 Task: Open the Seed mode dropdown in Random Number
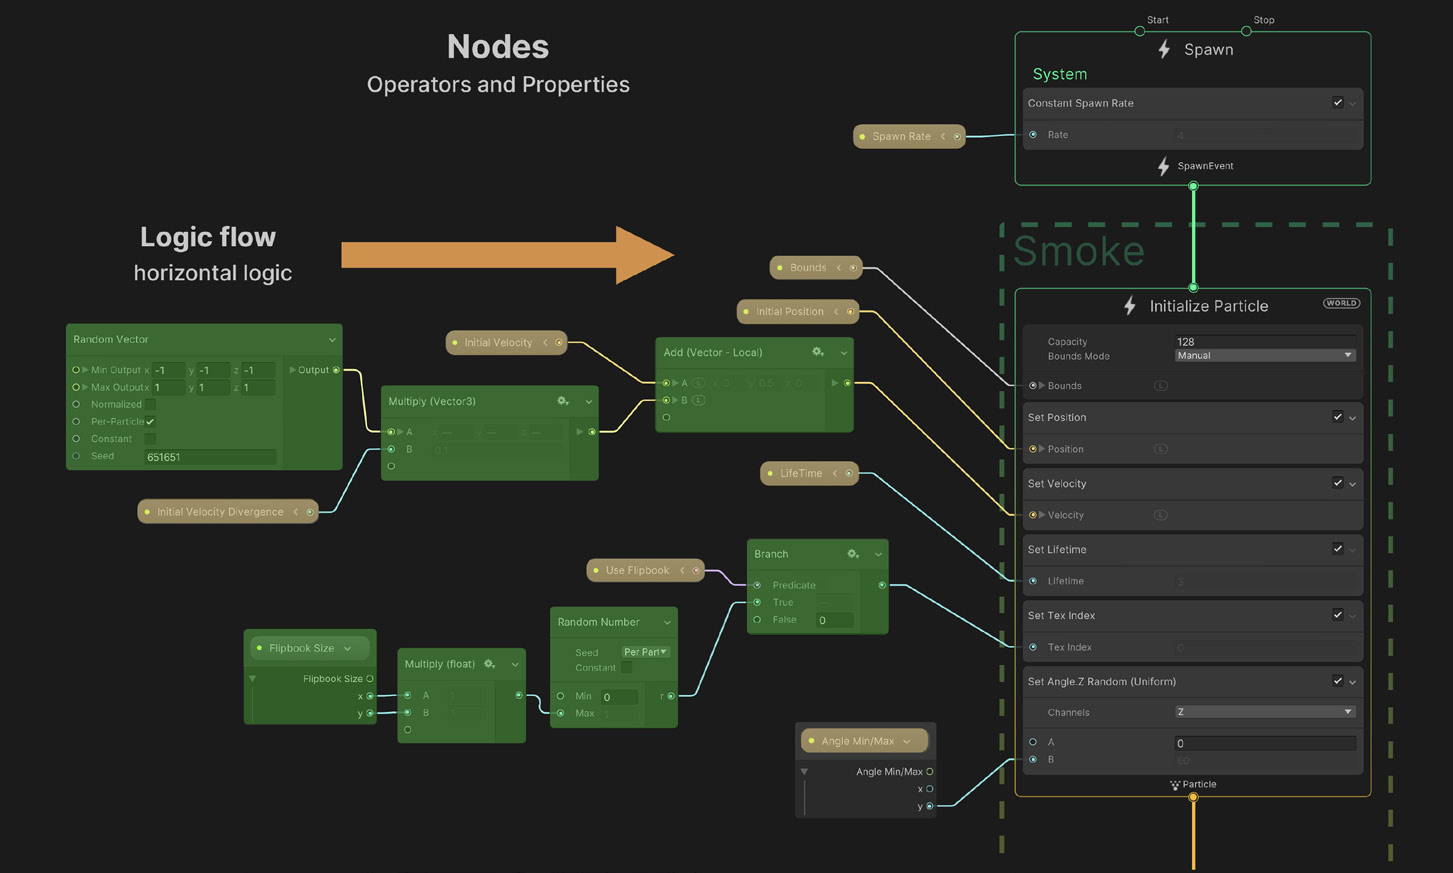645,652
